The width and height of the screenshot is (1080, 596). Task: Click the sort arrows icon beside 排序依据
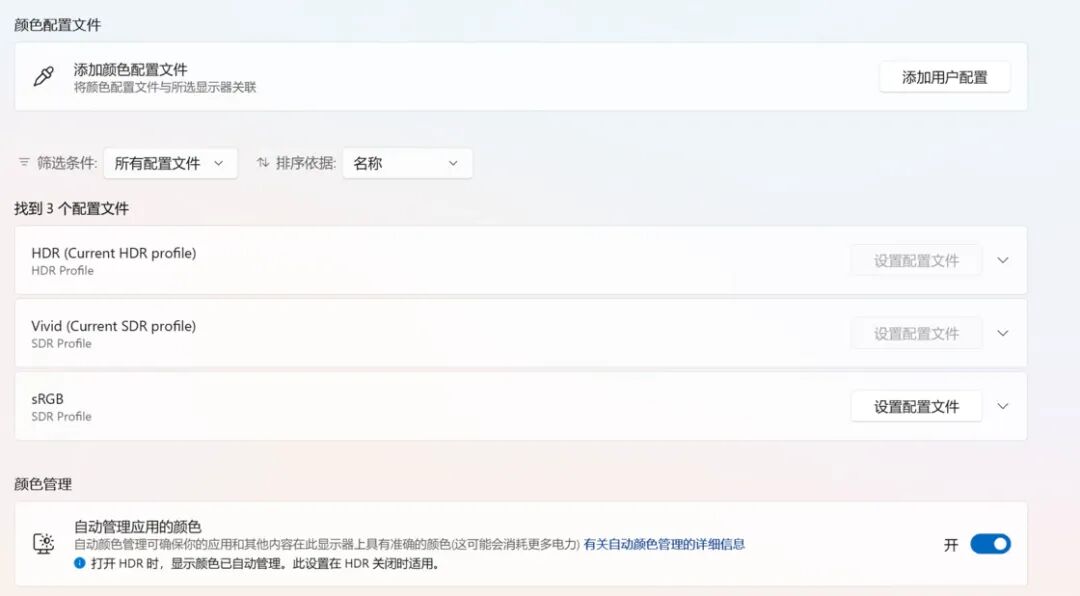(x=263, y=163)
